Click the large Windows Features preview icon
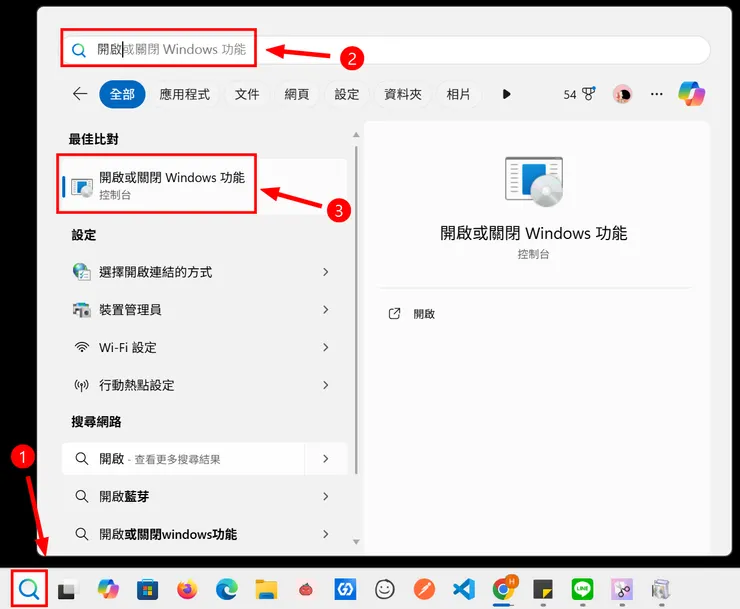740x609 pixels. pyautogui.click(x=534, y=182)
